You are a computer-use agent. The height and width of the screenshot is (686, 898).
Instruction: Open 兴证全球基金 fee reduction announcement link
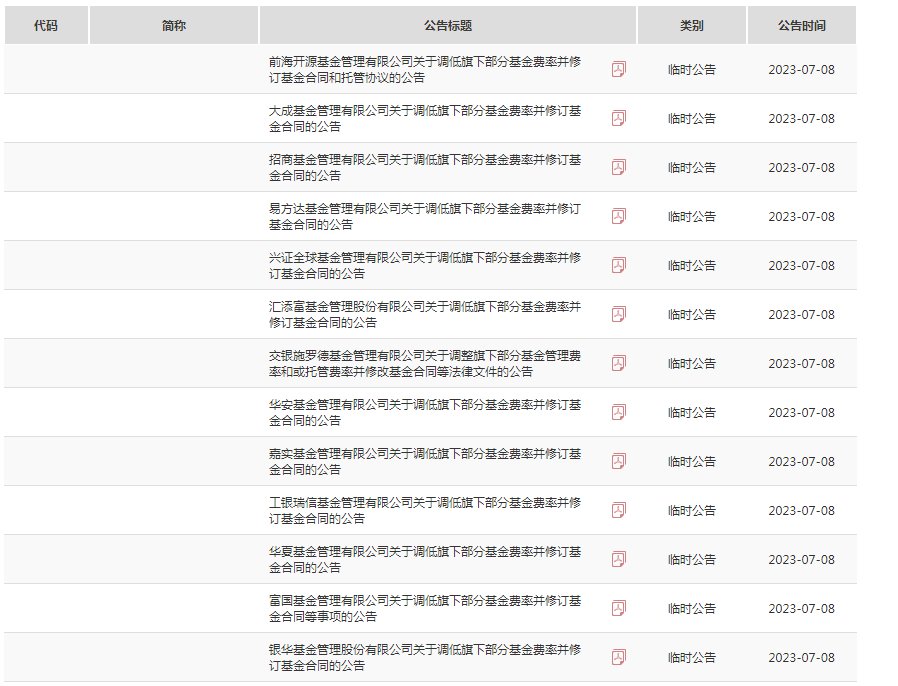point(425,265)
